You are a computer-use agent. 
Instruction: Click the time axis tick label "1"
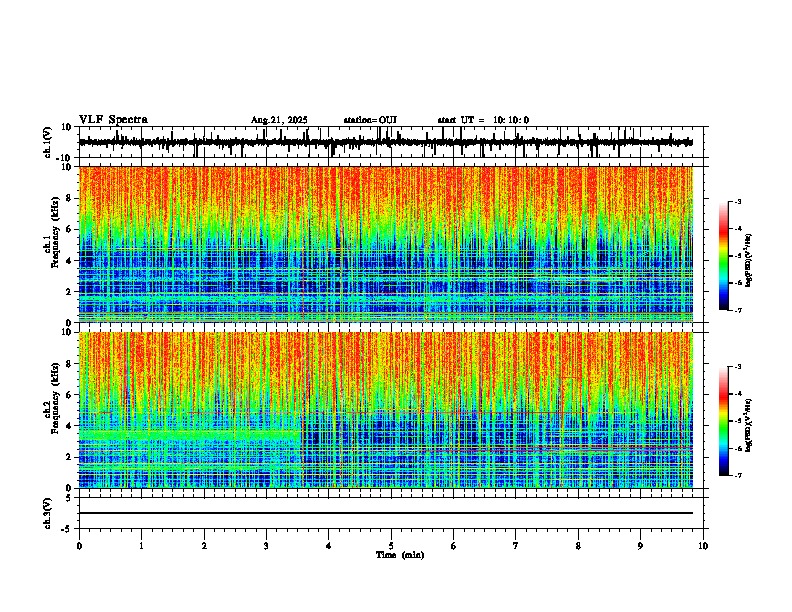click(x=141, y=546)
